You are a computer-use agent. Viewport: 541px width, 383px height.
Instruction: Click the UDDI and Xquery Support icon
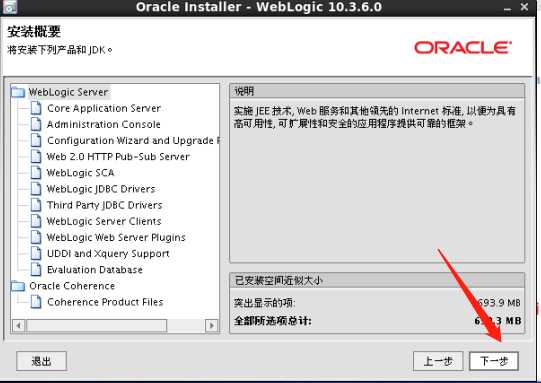[x=36, y=253]
